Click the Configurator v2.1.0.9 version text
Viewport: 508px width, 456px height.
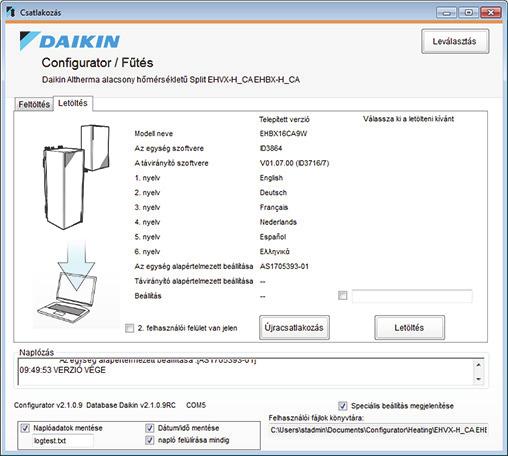48,405
